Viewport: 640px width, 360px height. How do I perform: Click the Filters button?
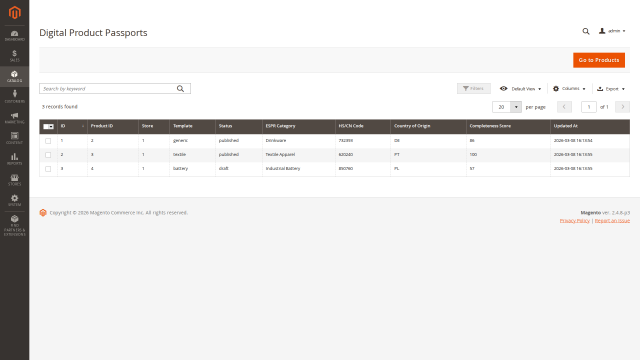point(473,89)
